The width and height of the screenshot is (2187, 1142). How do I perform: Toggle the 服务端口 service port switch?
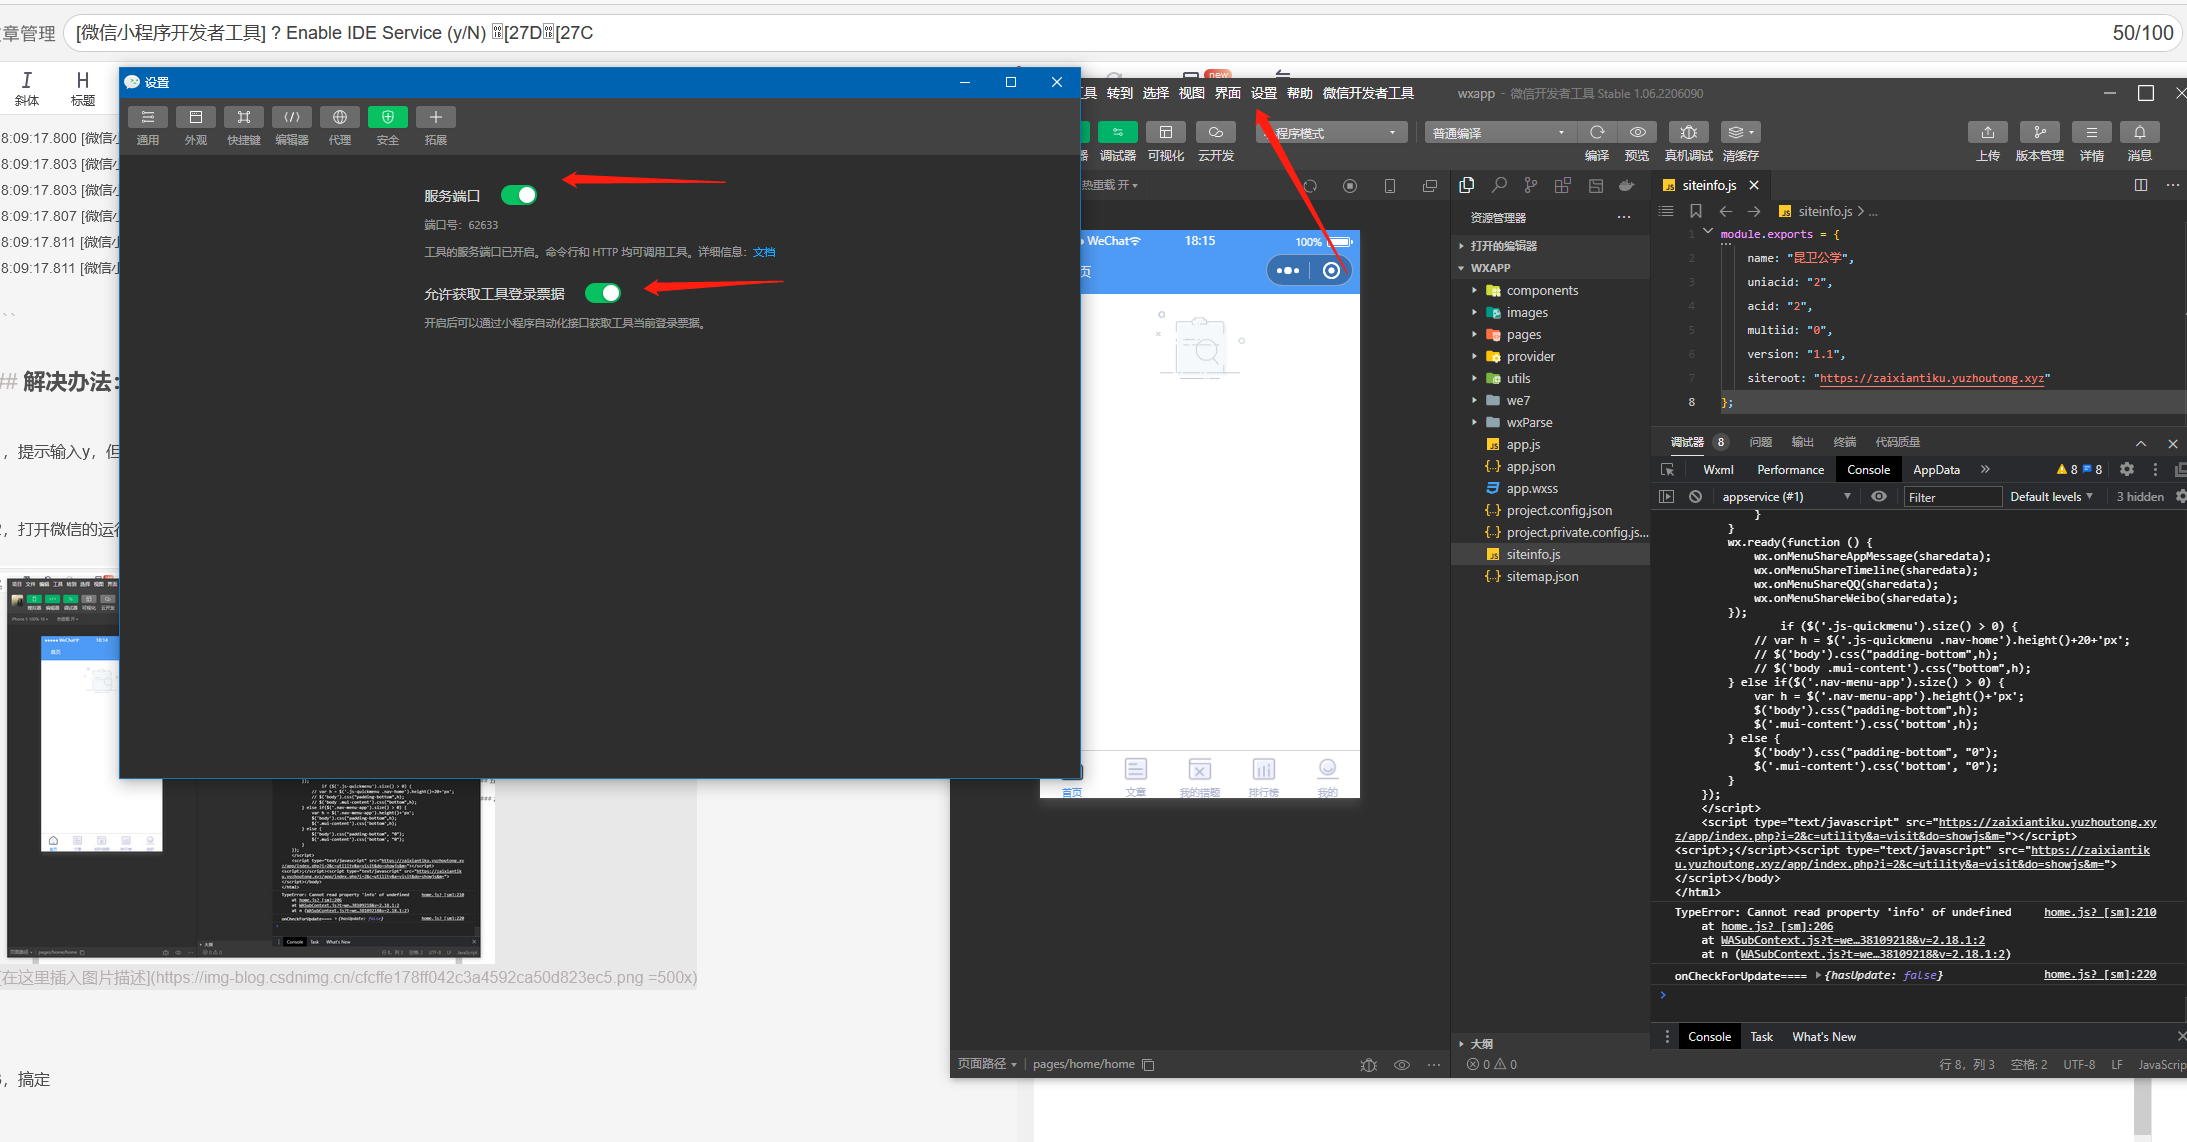pyautogui.click(x=519, y=195)
